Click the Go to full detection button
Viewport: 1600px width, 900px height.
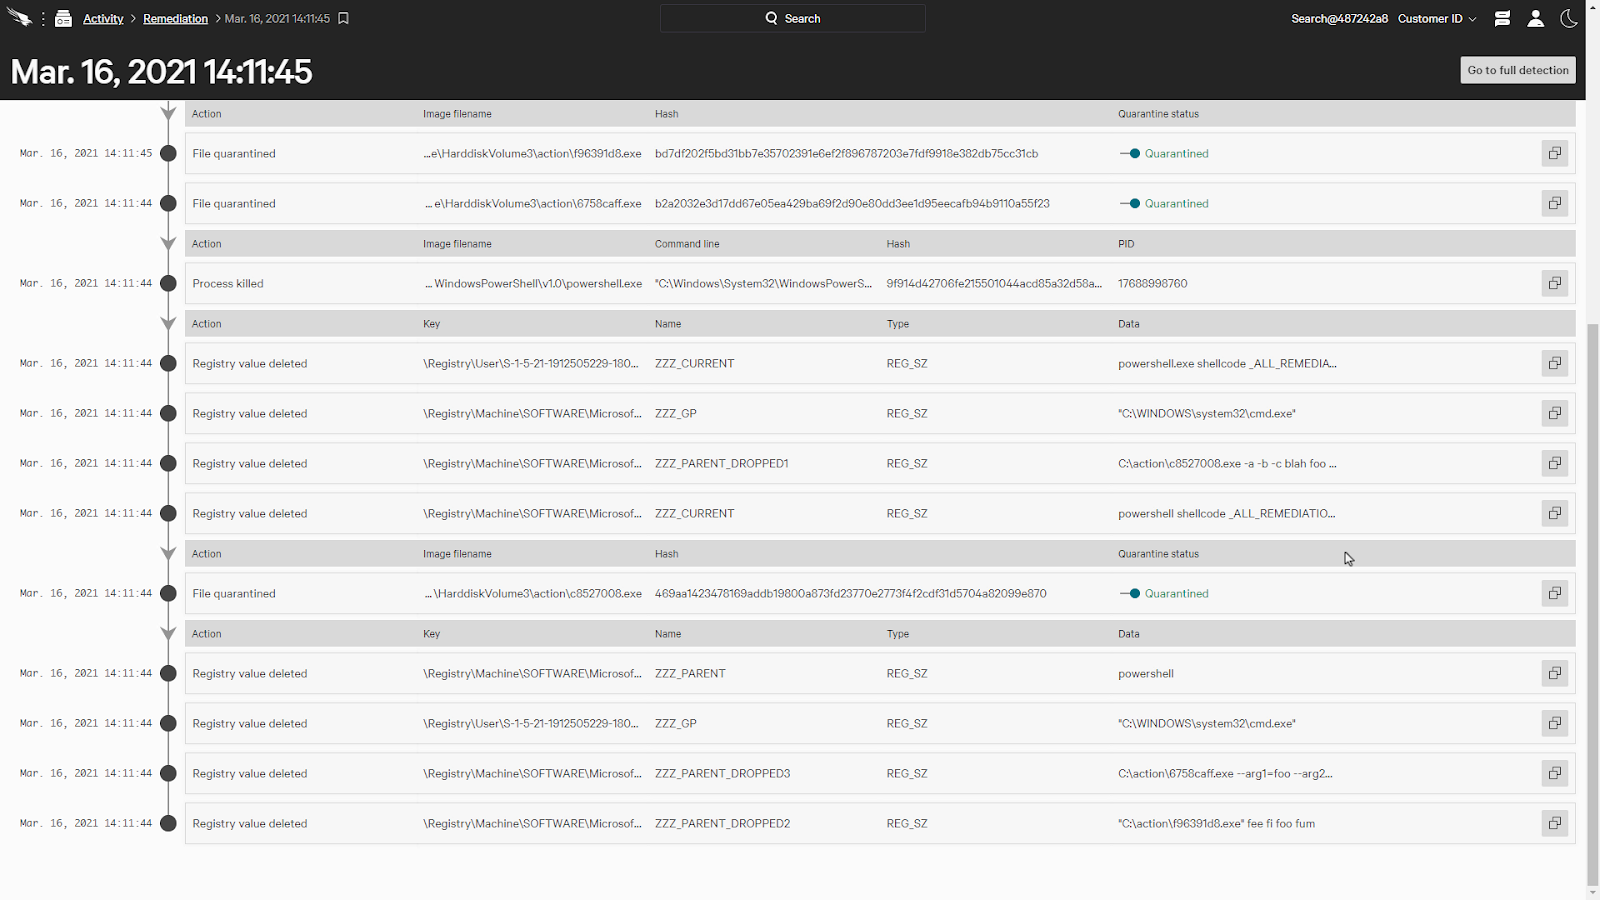(x=1518, y=70)
